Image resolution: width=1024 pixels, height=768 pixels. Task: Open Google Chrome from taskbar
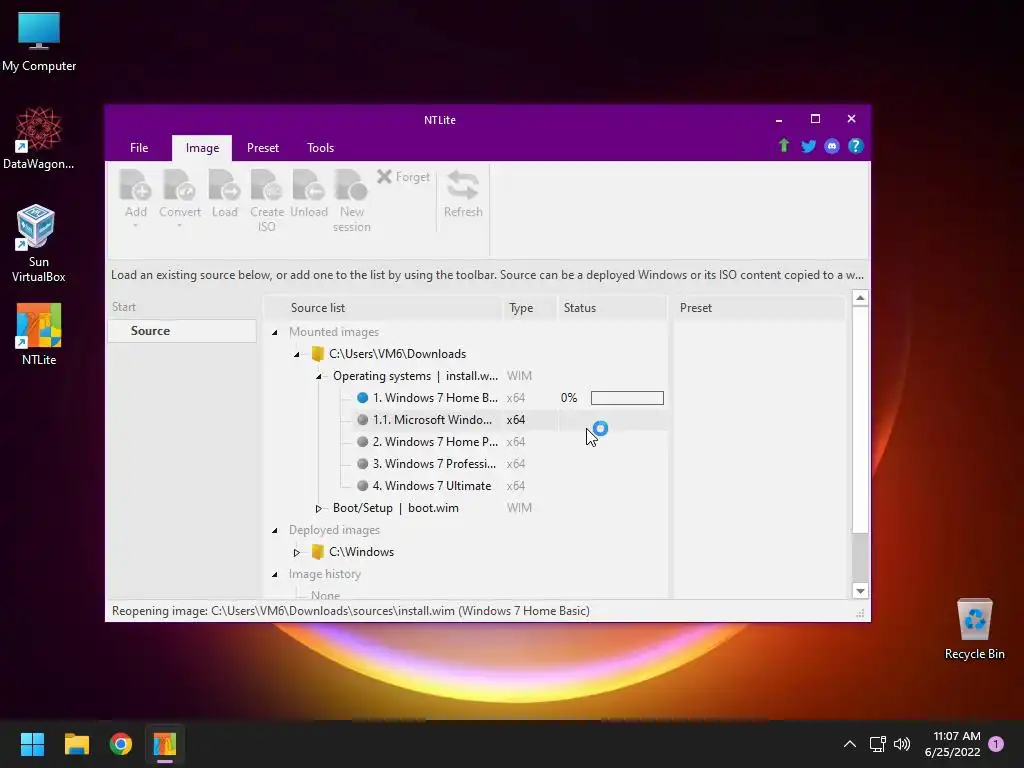tap(121, 744)
